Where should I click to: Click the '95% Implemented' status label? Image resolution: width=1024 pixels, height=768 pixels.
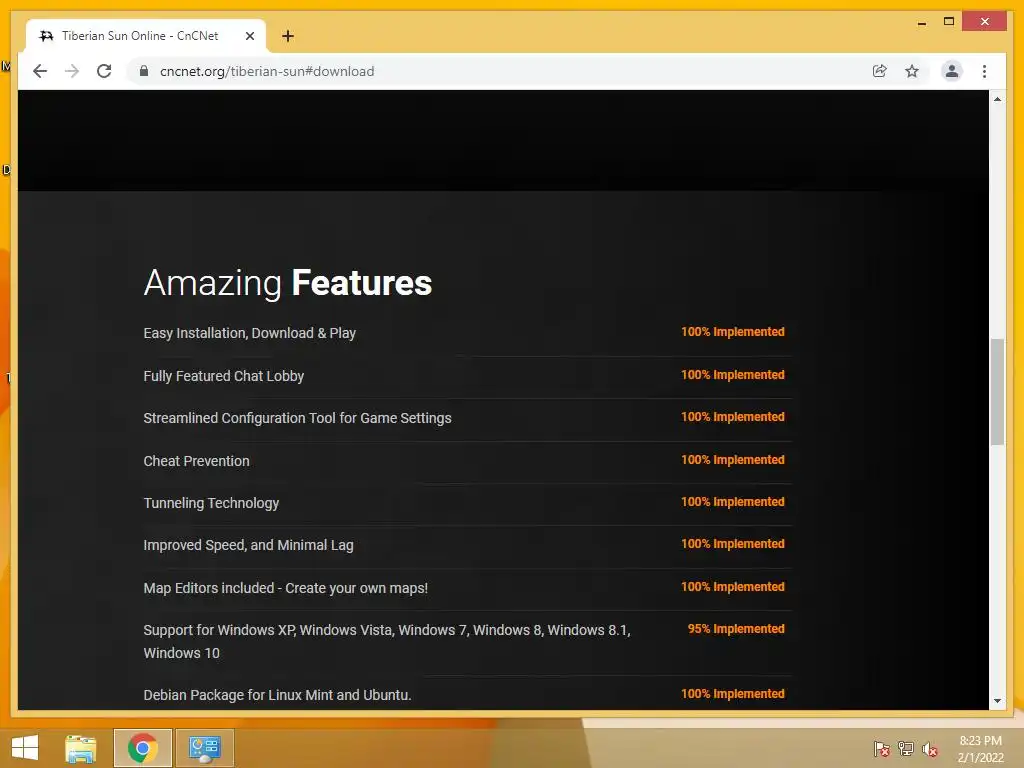736,629
